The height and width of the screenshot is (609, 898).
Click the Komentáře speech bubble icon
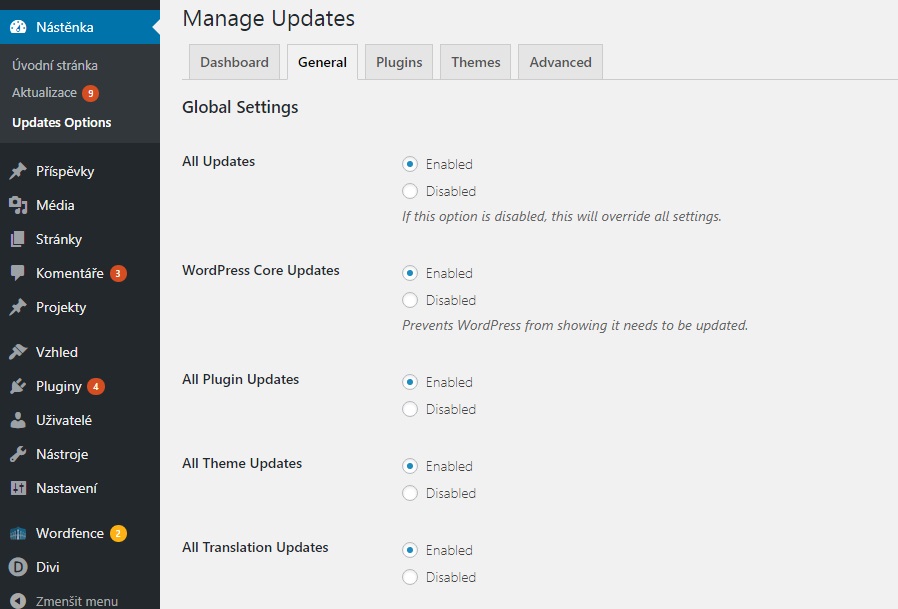click(x=18, y=273)
